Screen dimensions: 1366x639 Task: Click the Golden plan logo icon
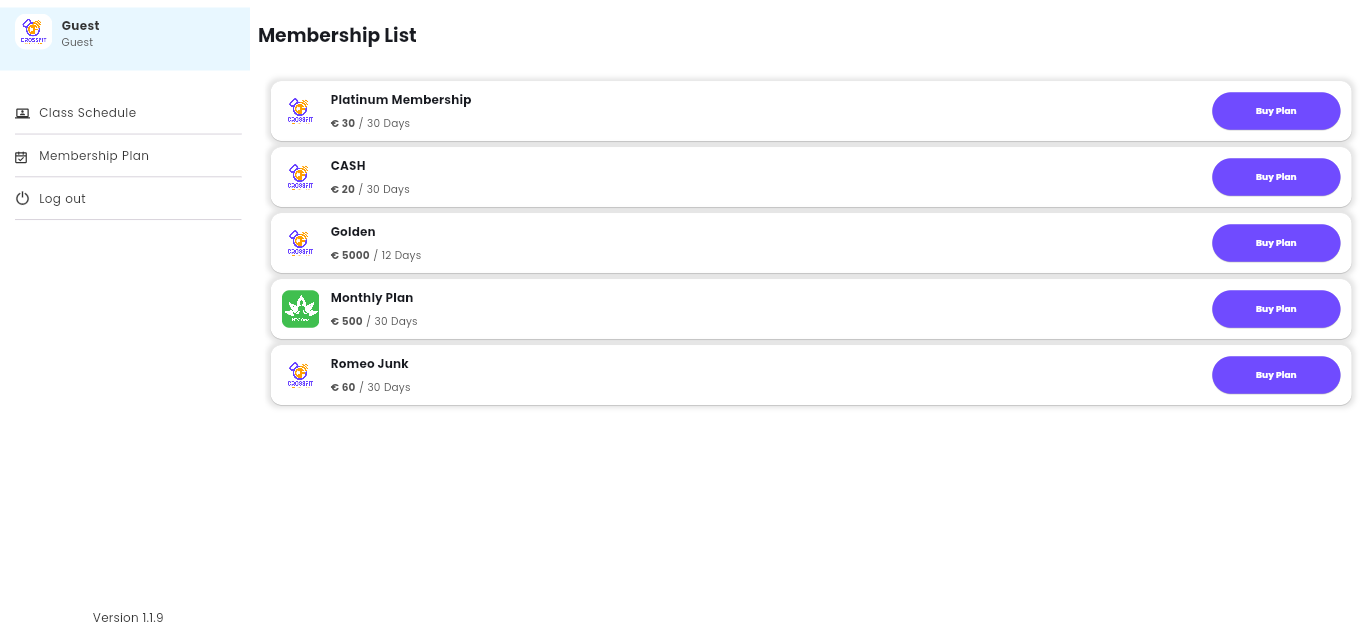click(x=300, y=242)
